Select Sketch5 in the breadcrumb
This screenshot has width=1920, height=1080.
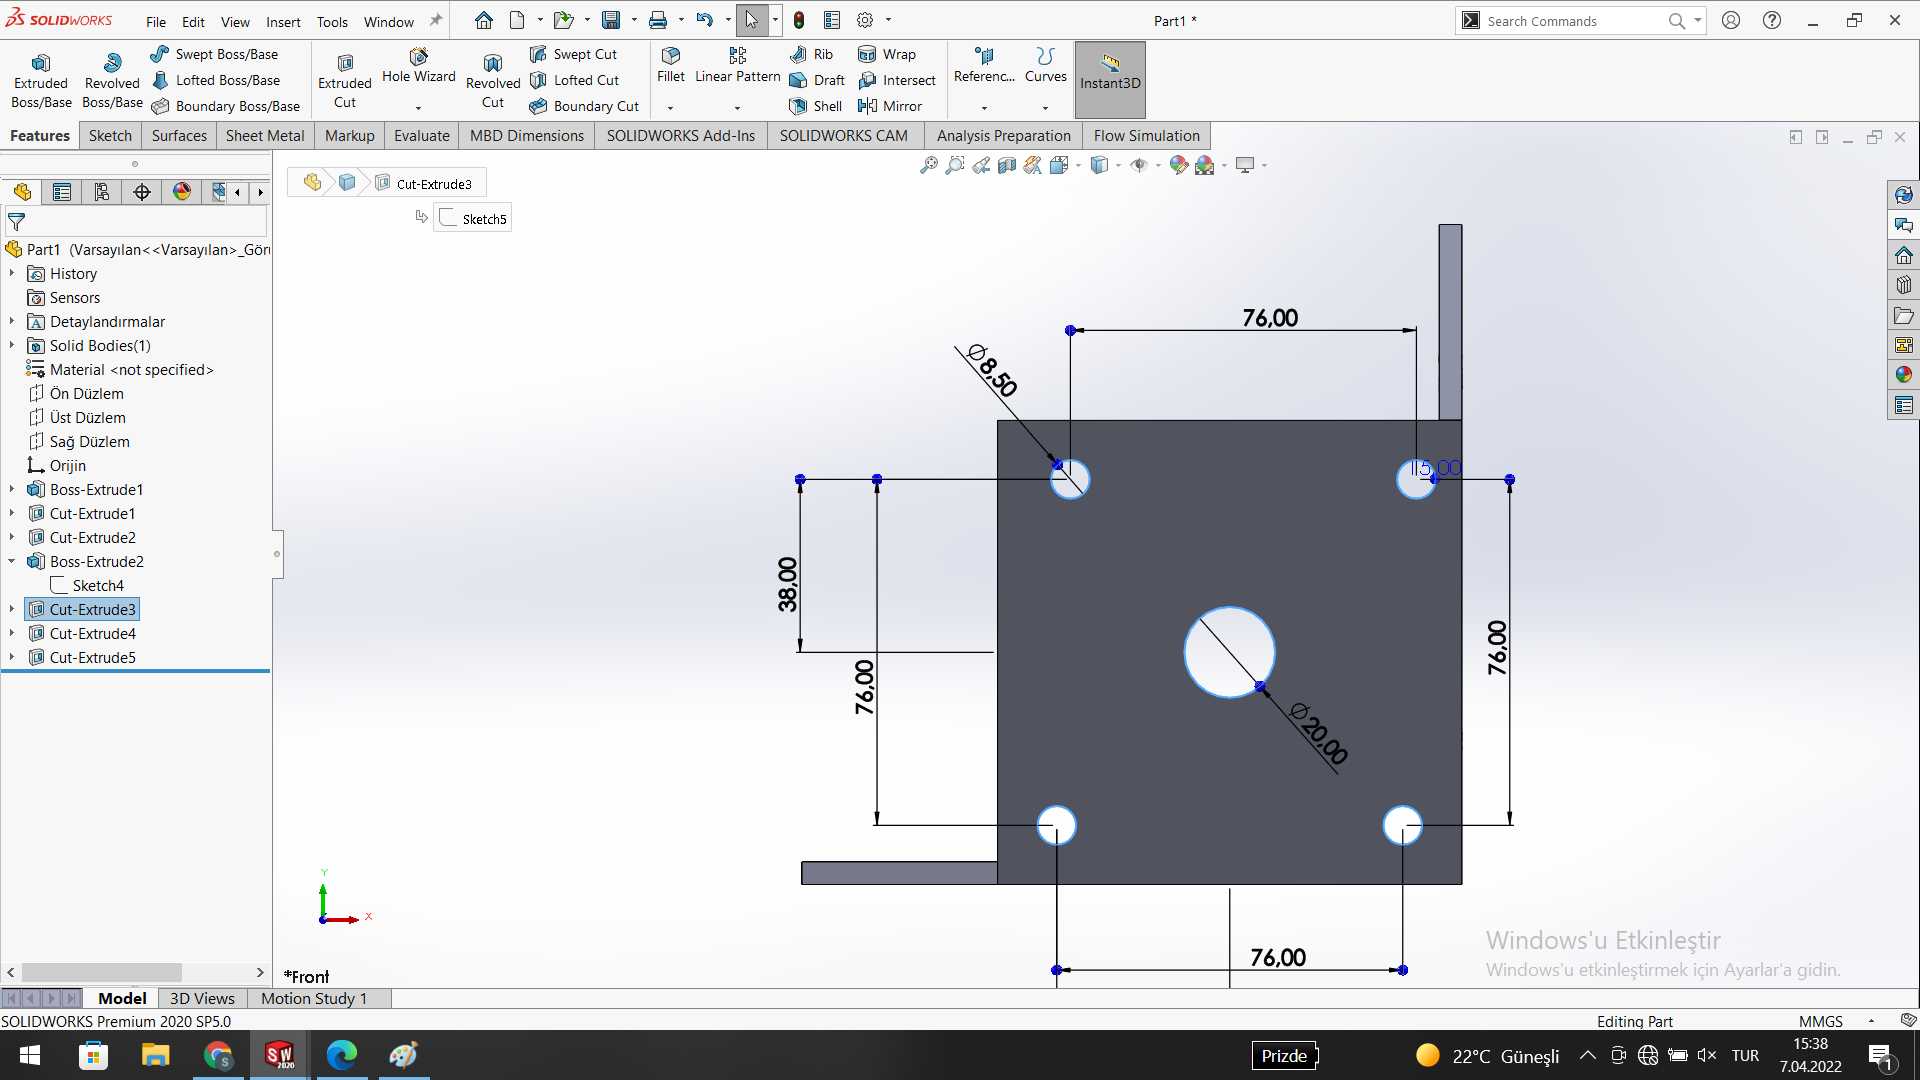point(473,218)
